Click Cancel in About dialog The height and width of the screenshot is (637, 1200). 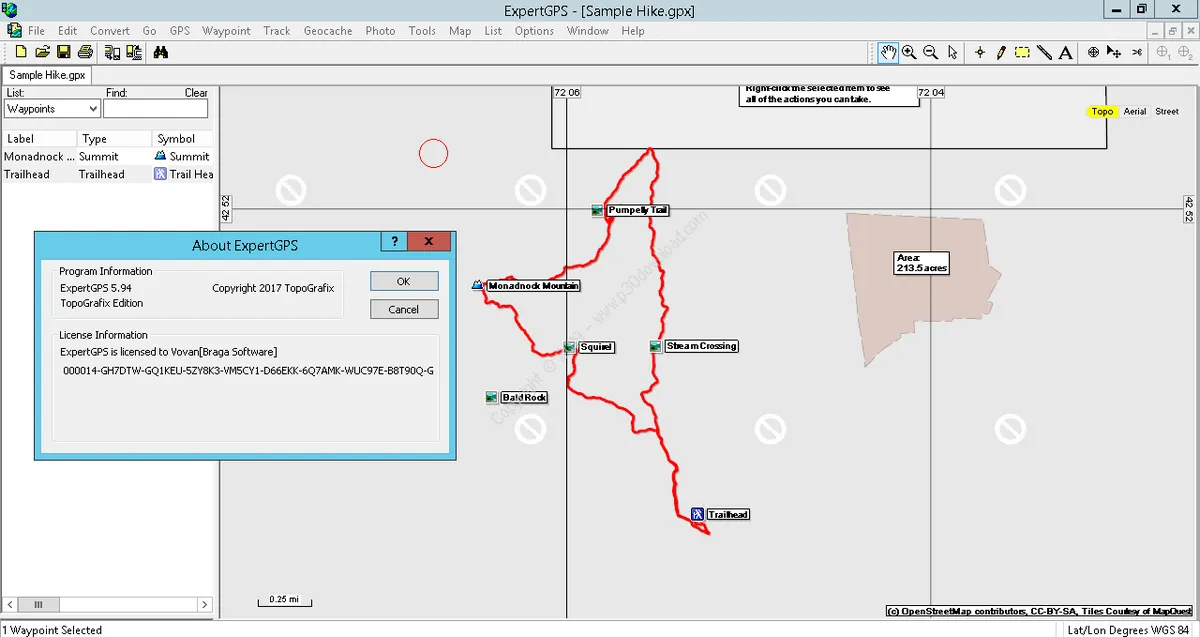[404, 309]
